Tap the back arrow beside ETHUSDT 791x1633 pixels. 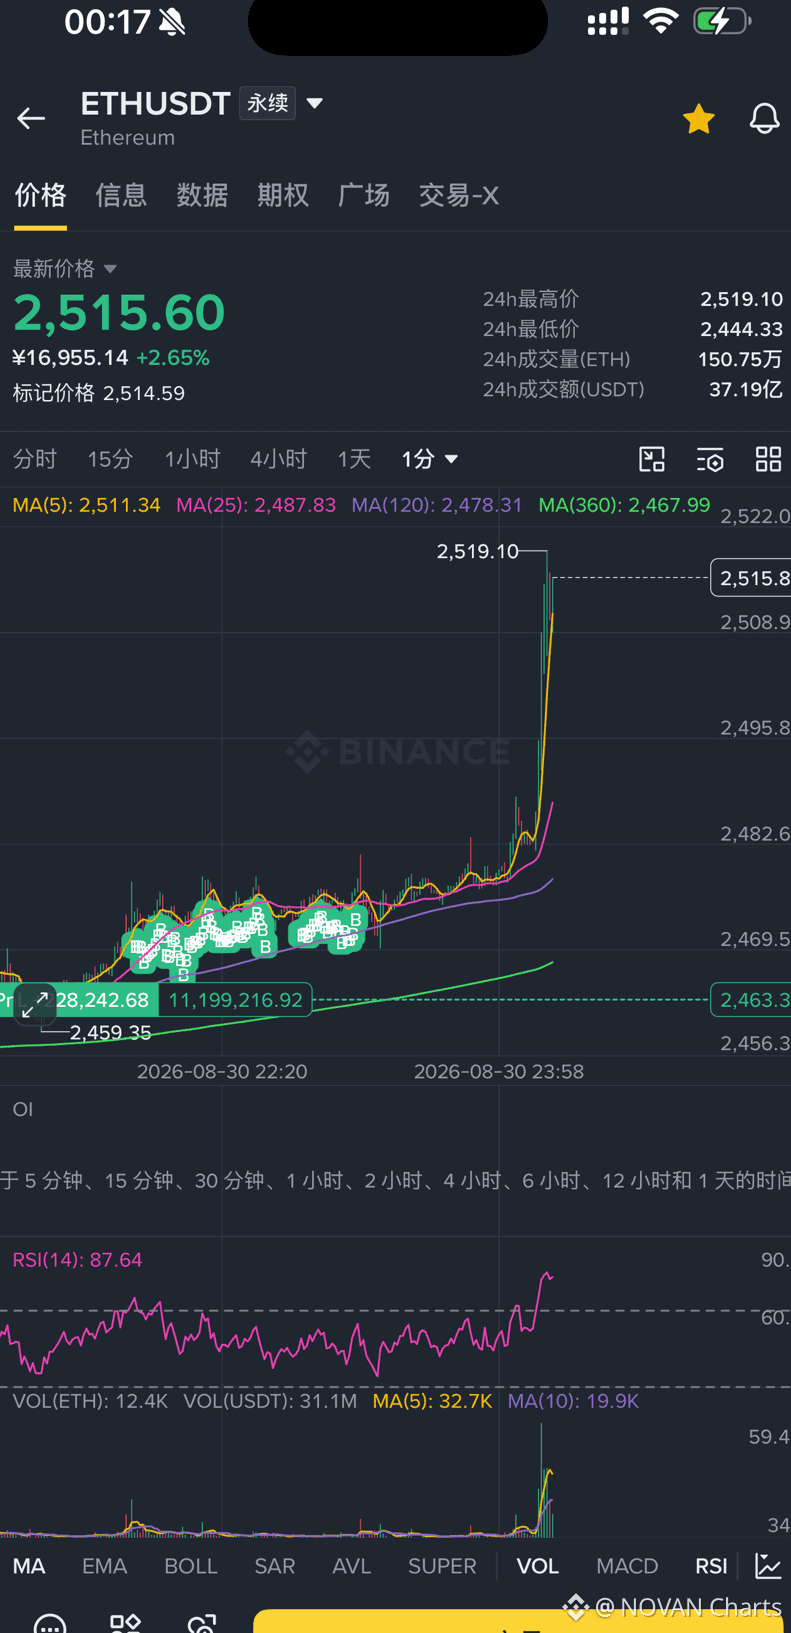coord(31,118)
